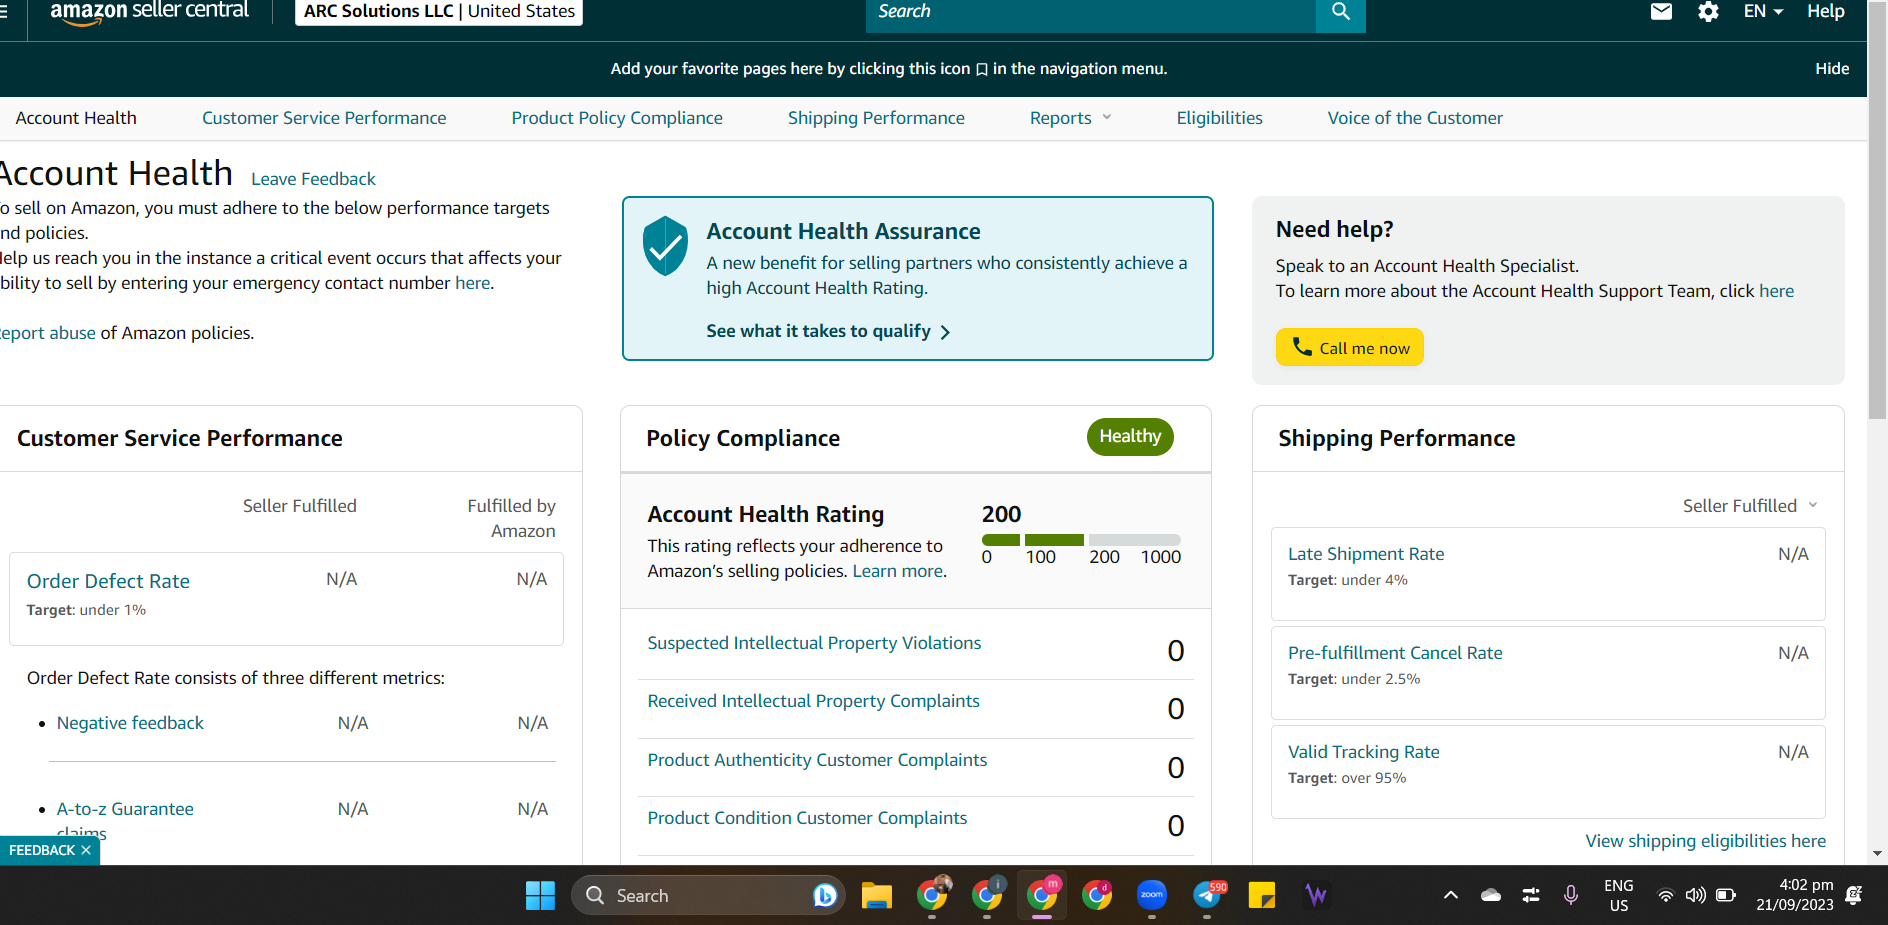Open the Valid Tracking Rate link
1888x925 pixels.
click(x=1364, y=752)
